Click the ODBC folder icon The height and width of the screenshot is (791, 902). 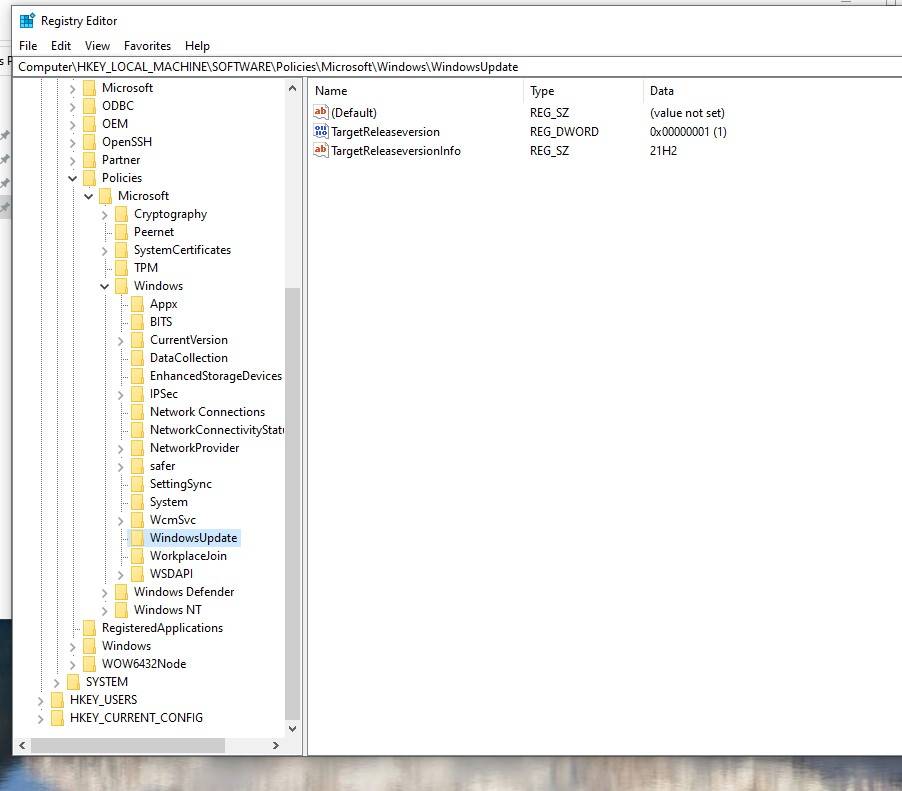click(x=89, y=106)
